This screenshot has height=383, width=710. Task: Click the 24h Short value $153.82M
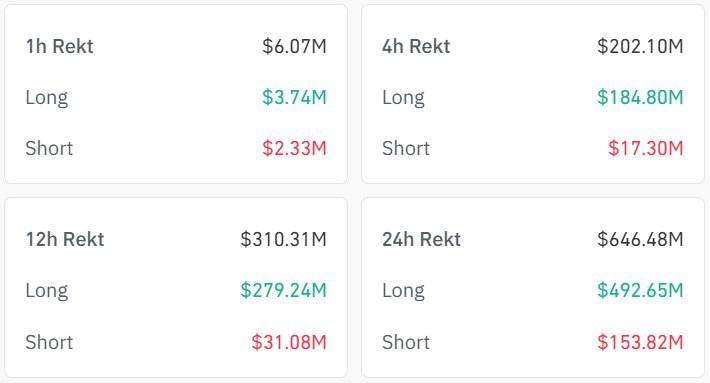click(x=640, y=342)
